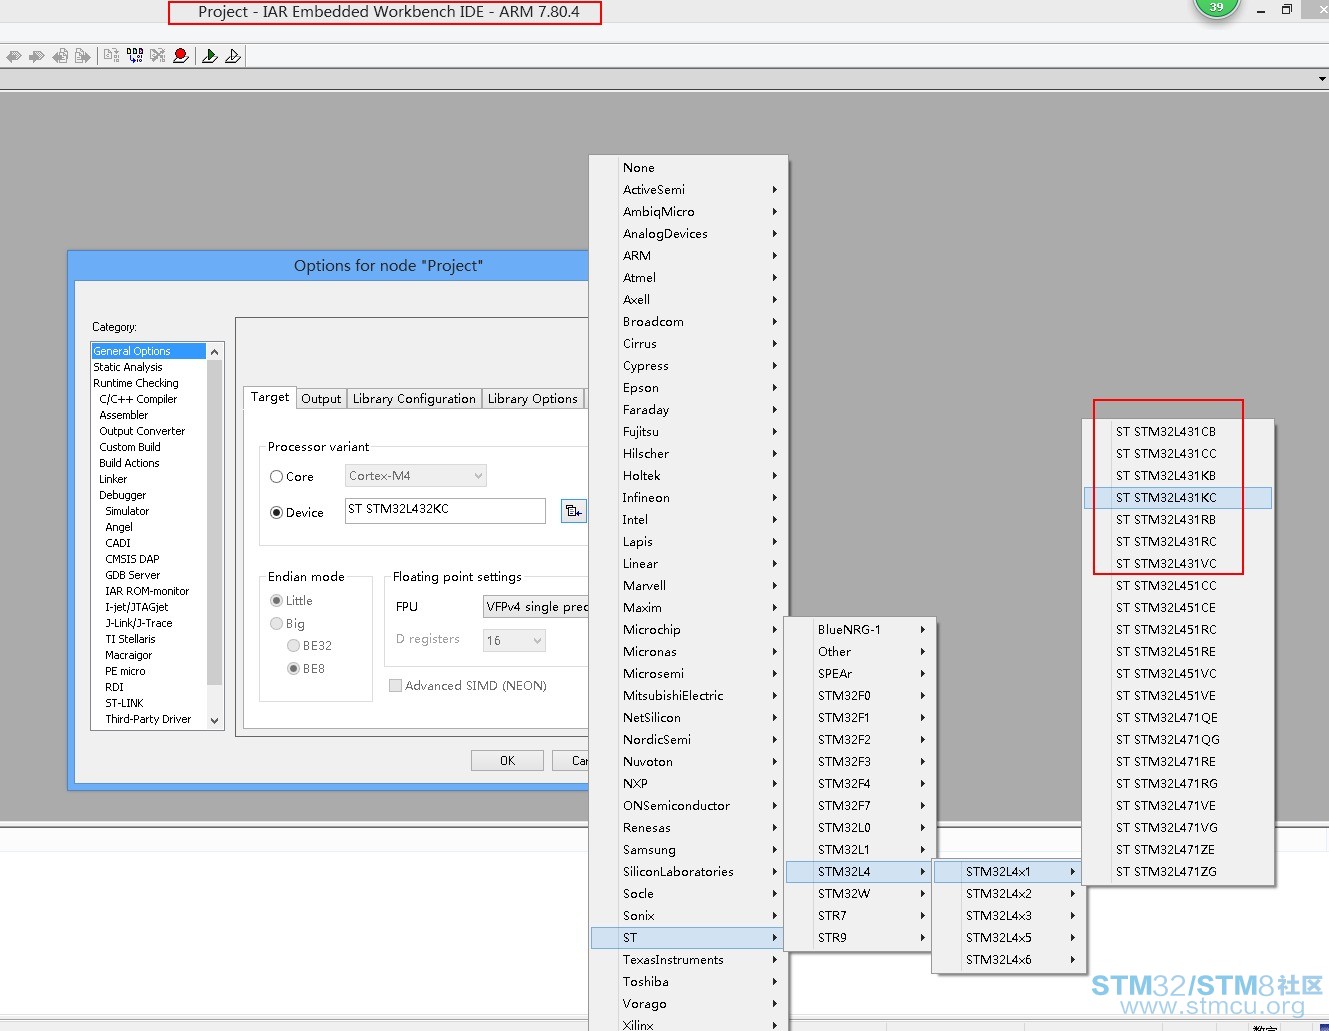Select General Options category
Image resolution: width=1329 pixels, height=1031 pixels.
tap(148, 351)
